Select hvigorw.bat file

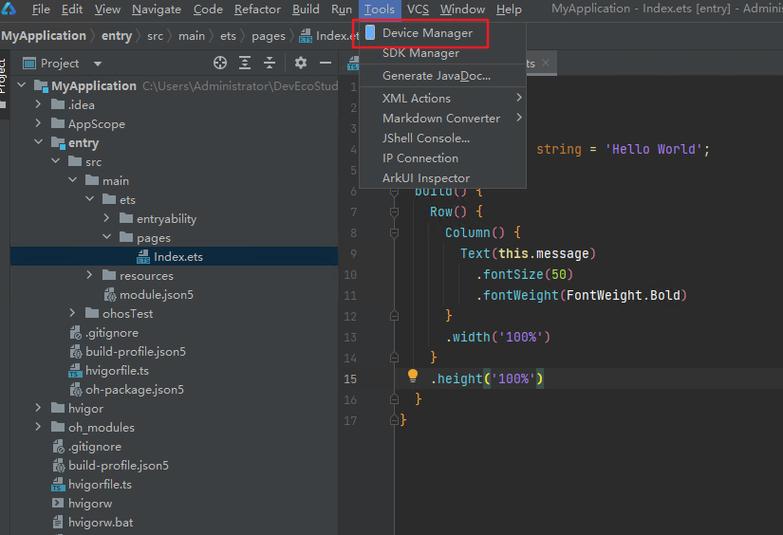[100, 523]
